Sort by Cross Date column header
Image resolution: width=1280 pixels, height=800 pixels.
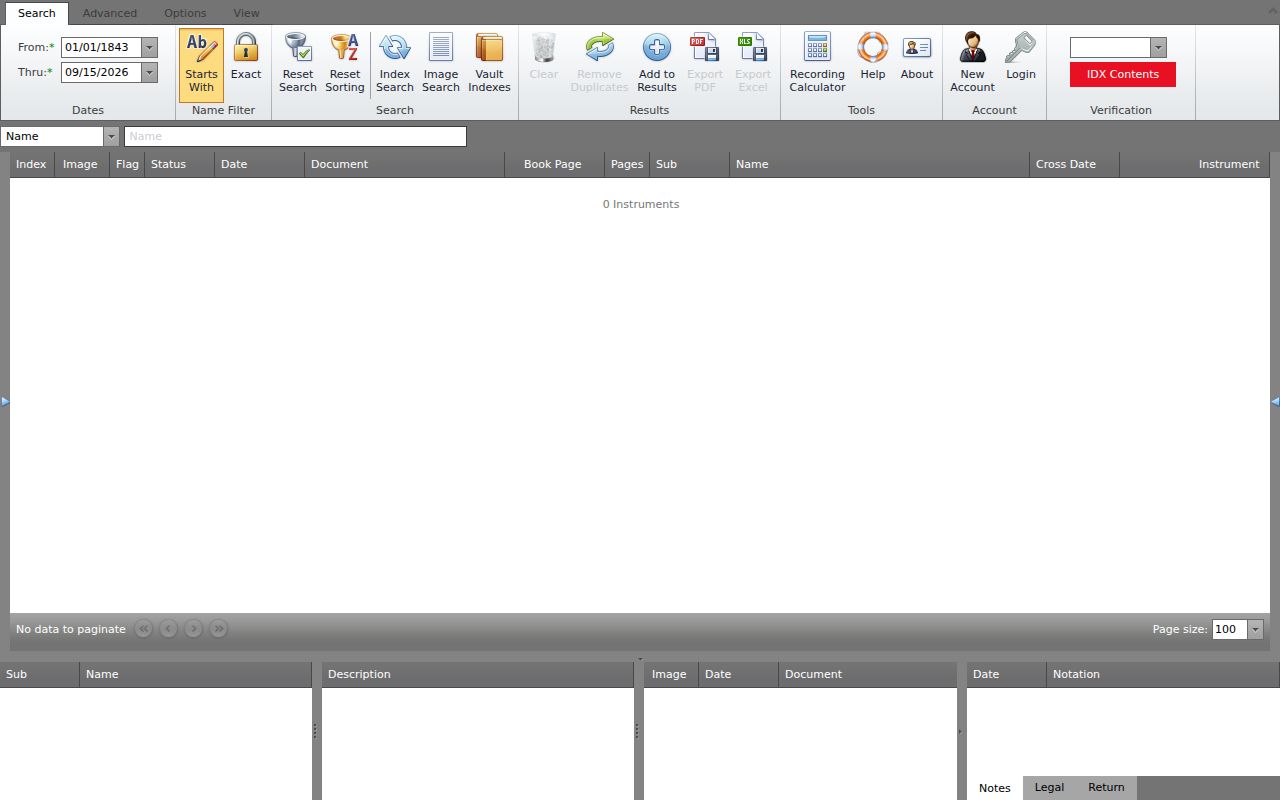click(1074, 164)
